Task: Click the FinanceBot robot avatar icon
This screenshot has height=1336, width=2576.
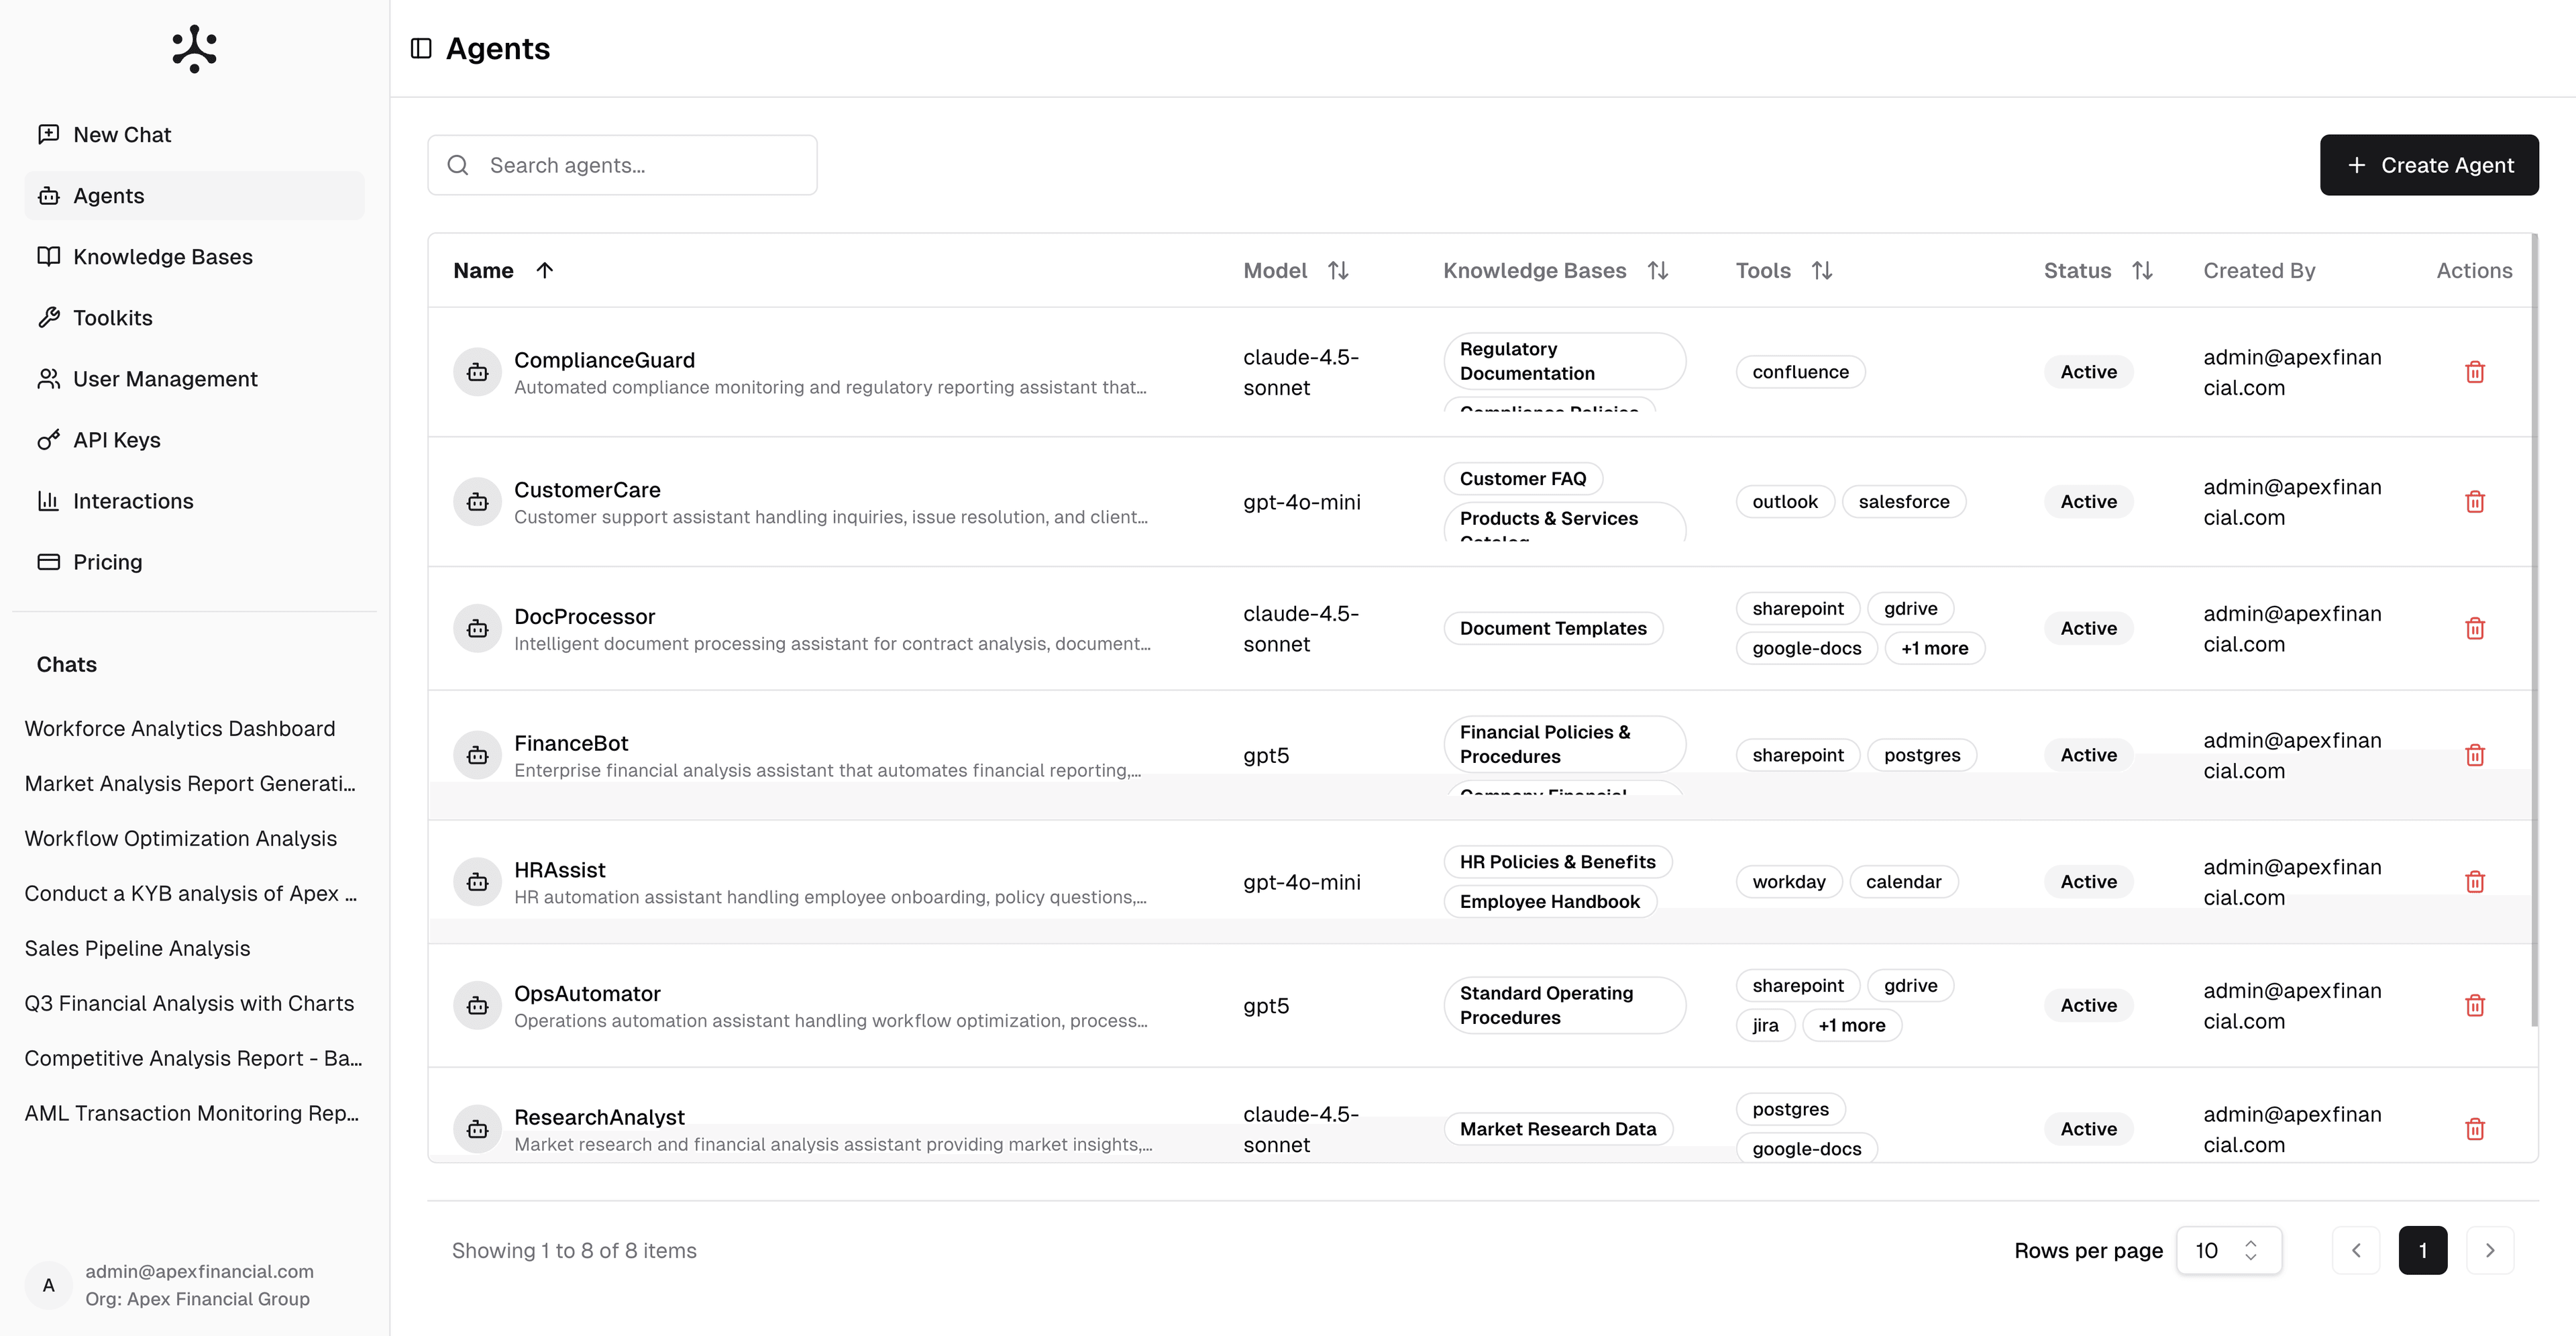Action: click(x=478, y=755)
